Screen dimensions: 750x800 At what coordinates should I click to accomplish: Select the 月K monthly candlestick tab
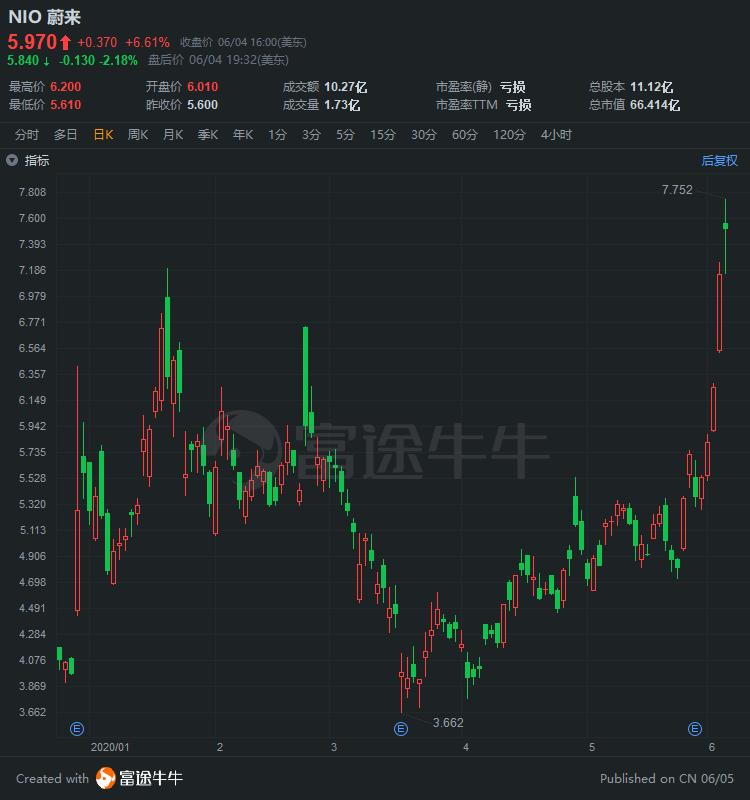173,135
